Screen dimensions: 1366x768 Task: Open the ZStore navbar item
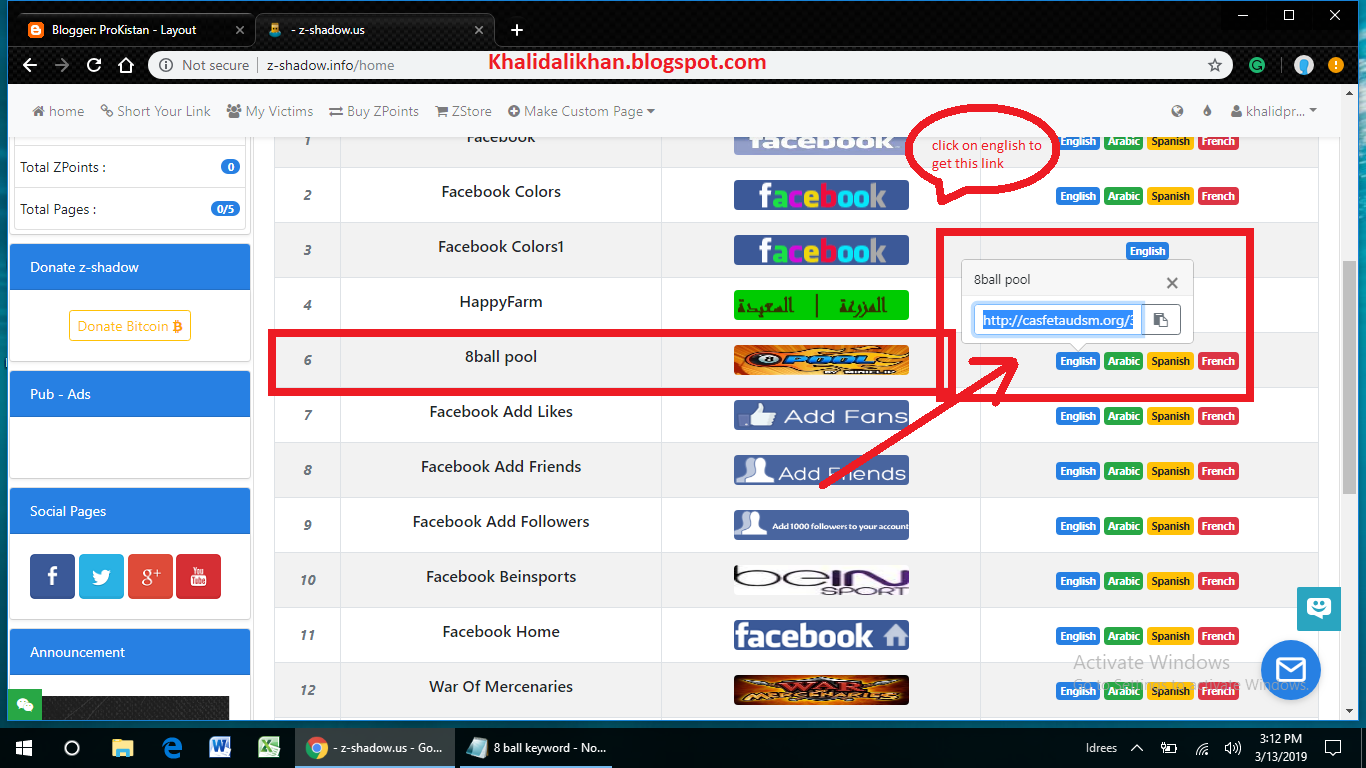pos(463,111)
